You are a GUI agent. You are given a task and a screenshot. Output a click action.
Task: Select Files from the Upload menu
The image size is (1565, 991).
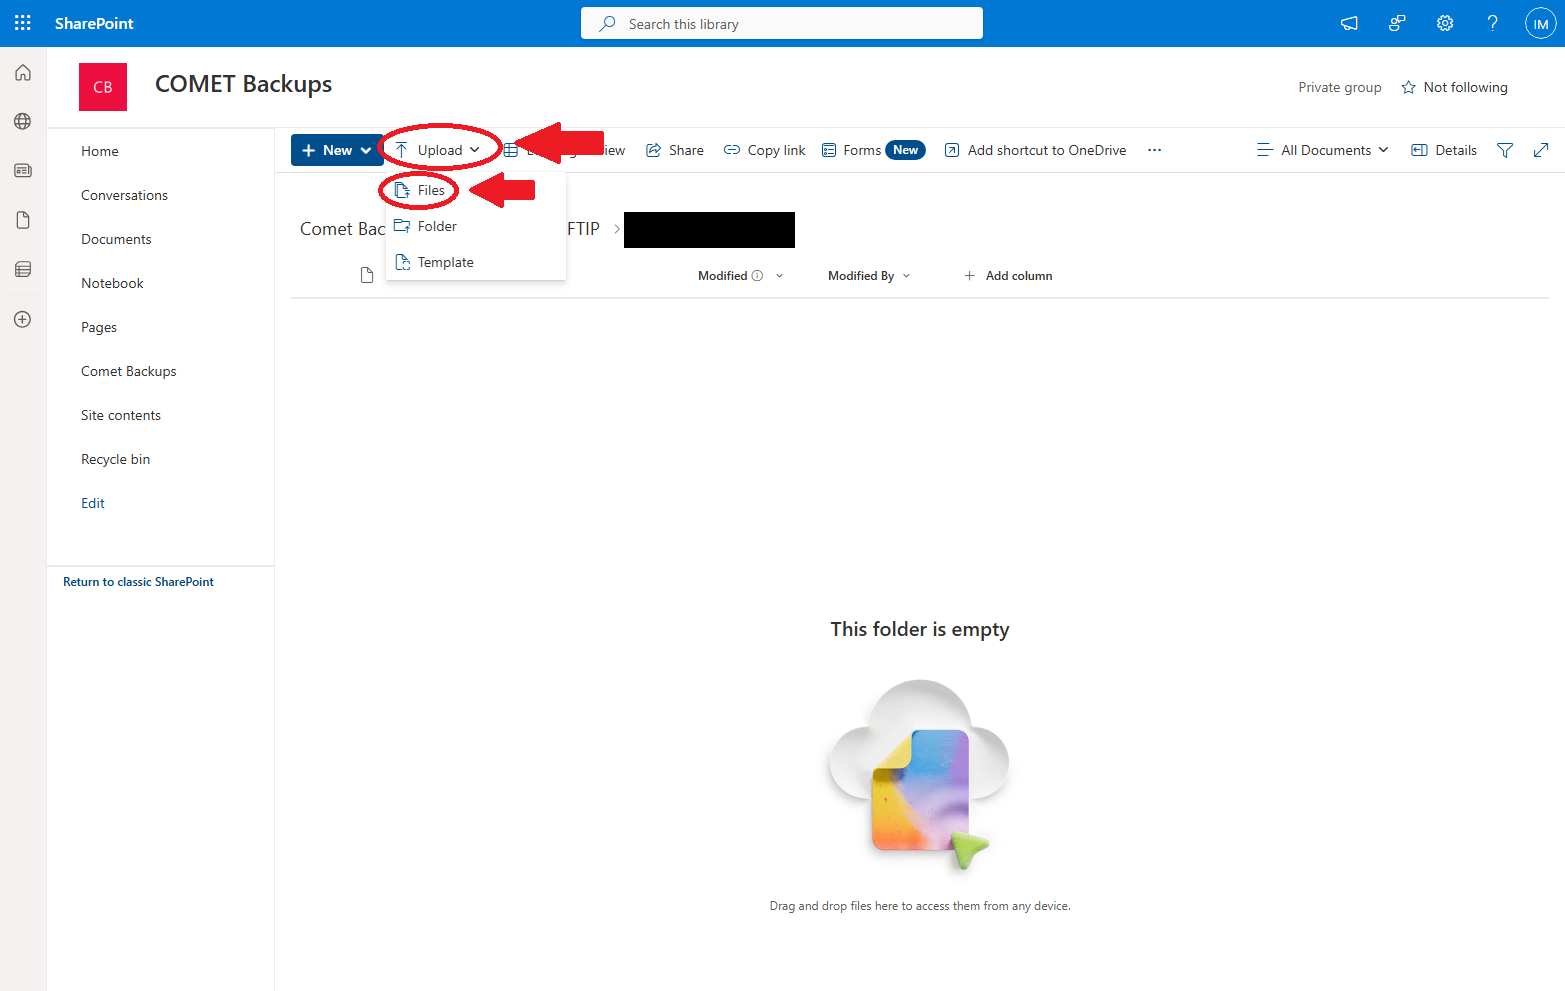coord(476,190)
